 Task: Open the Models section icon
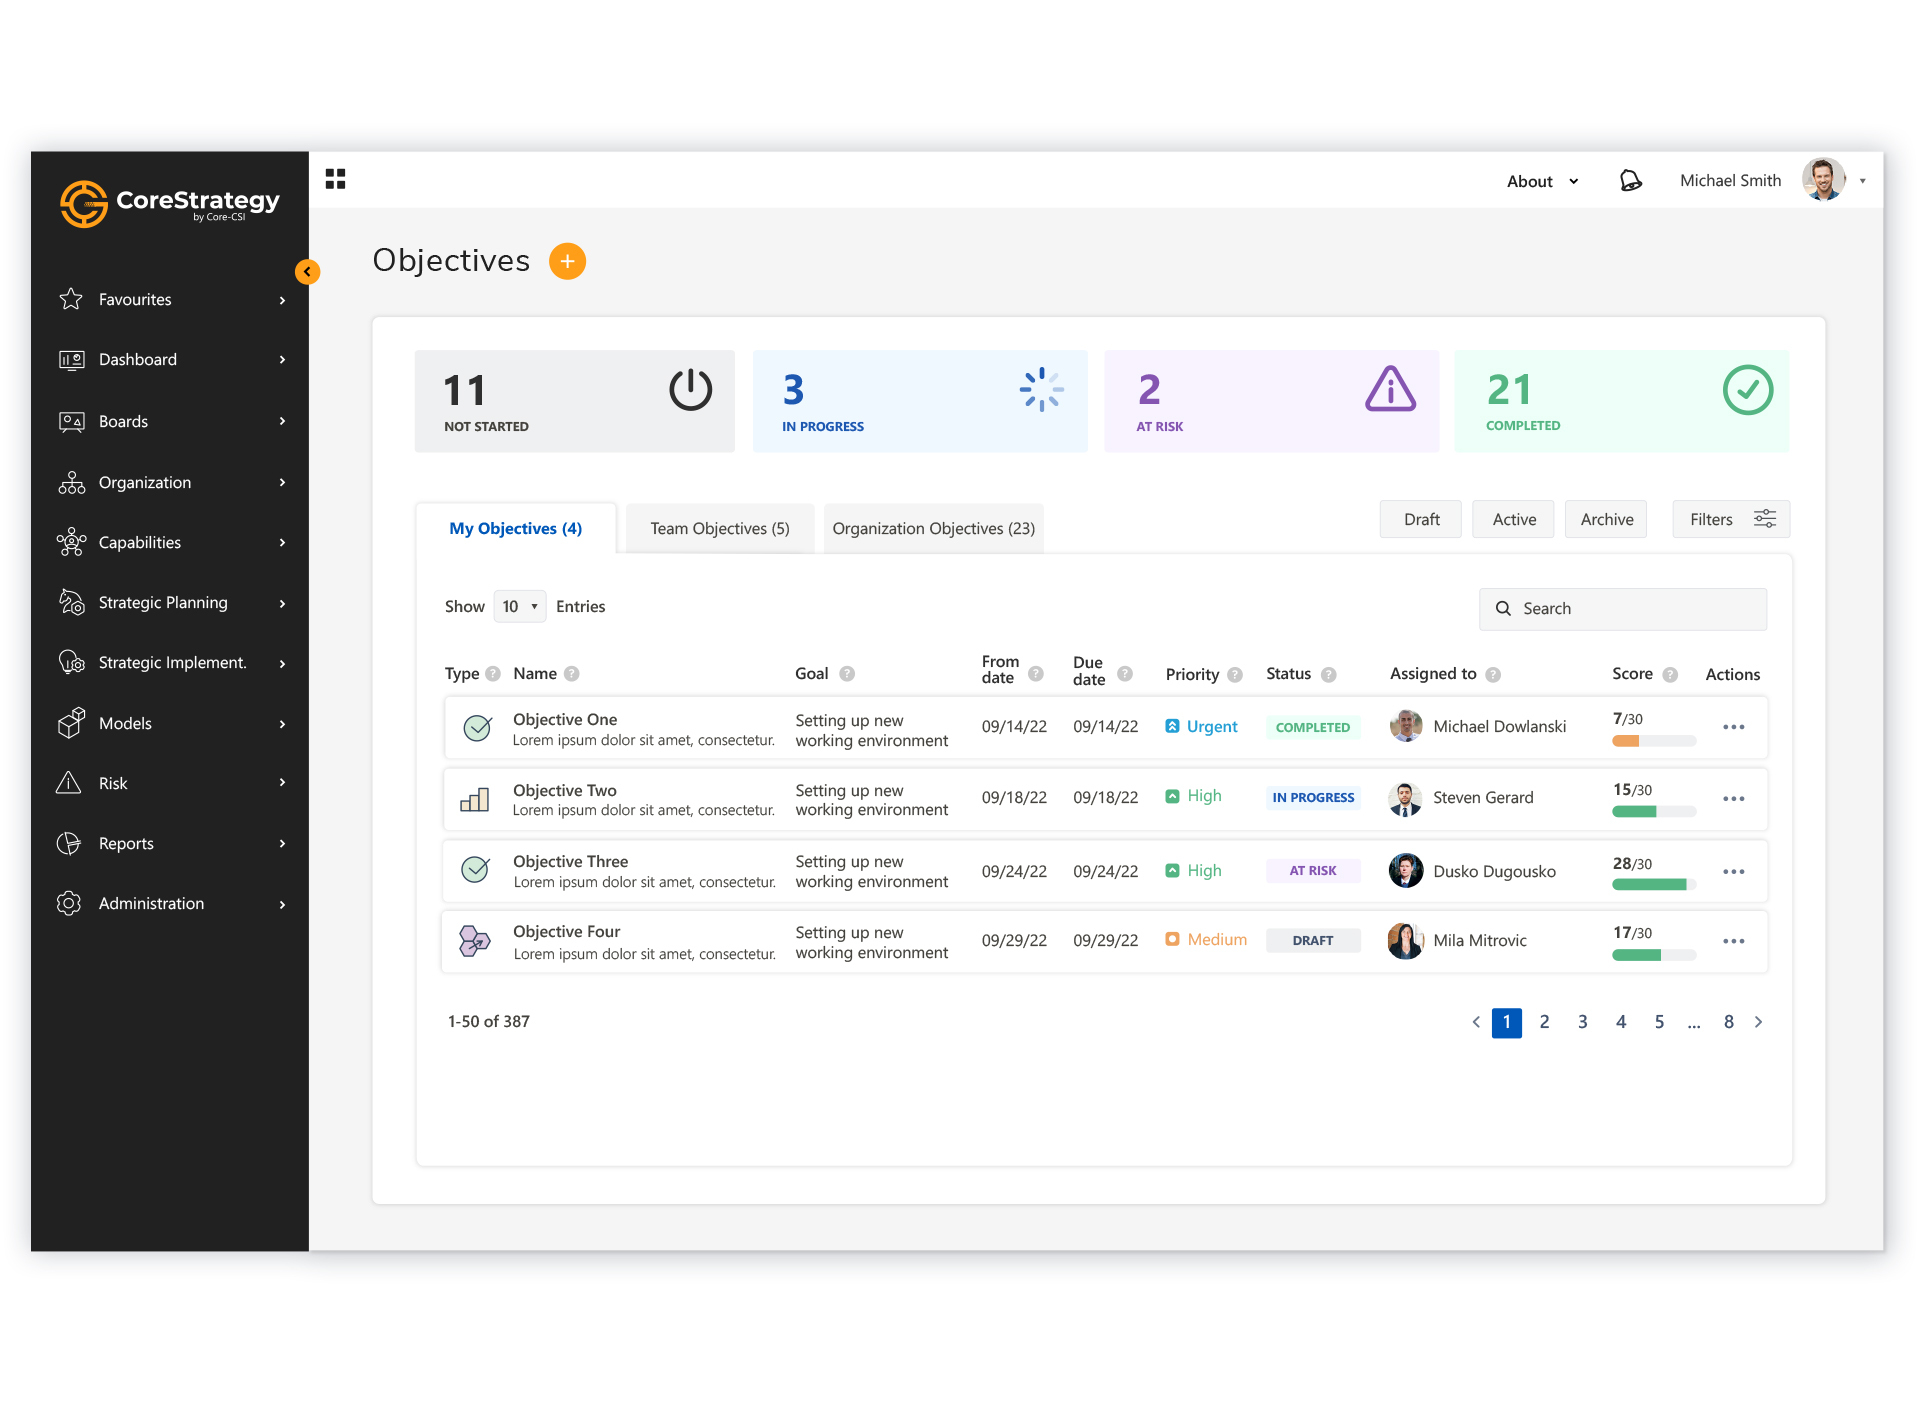point(70,723)
